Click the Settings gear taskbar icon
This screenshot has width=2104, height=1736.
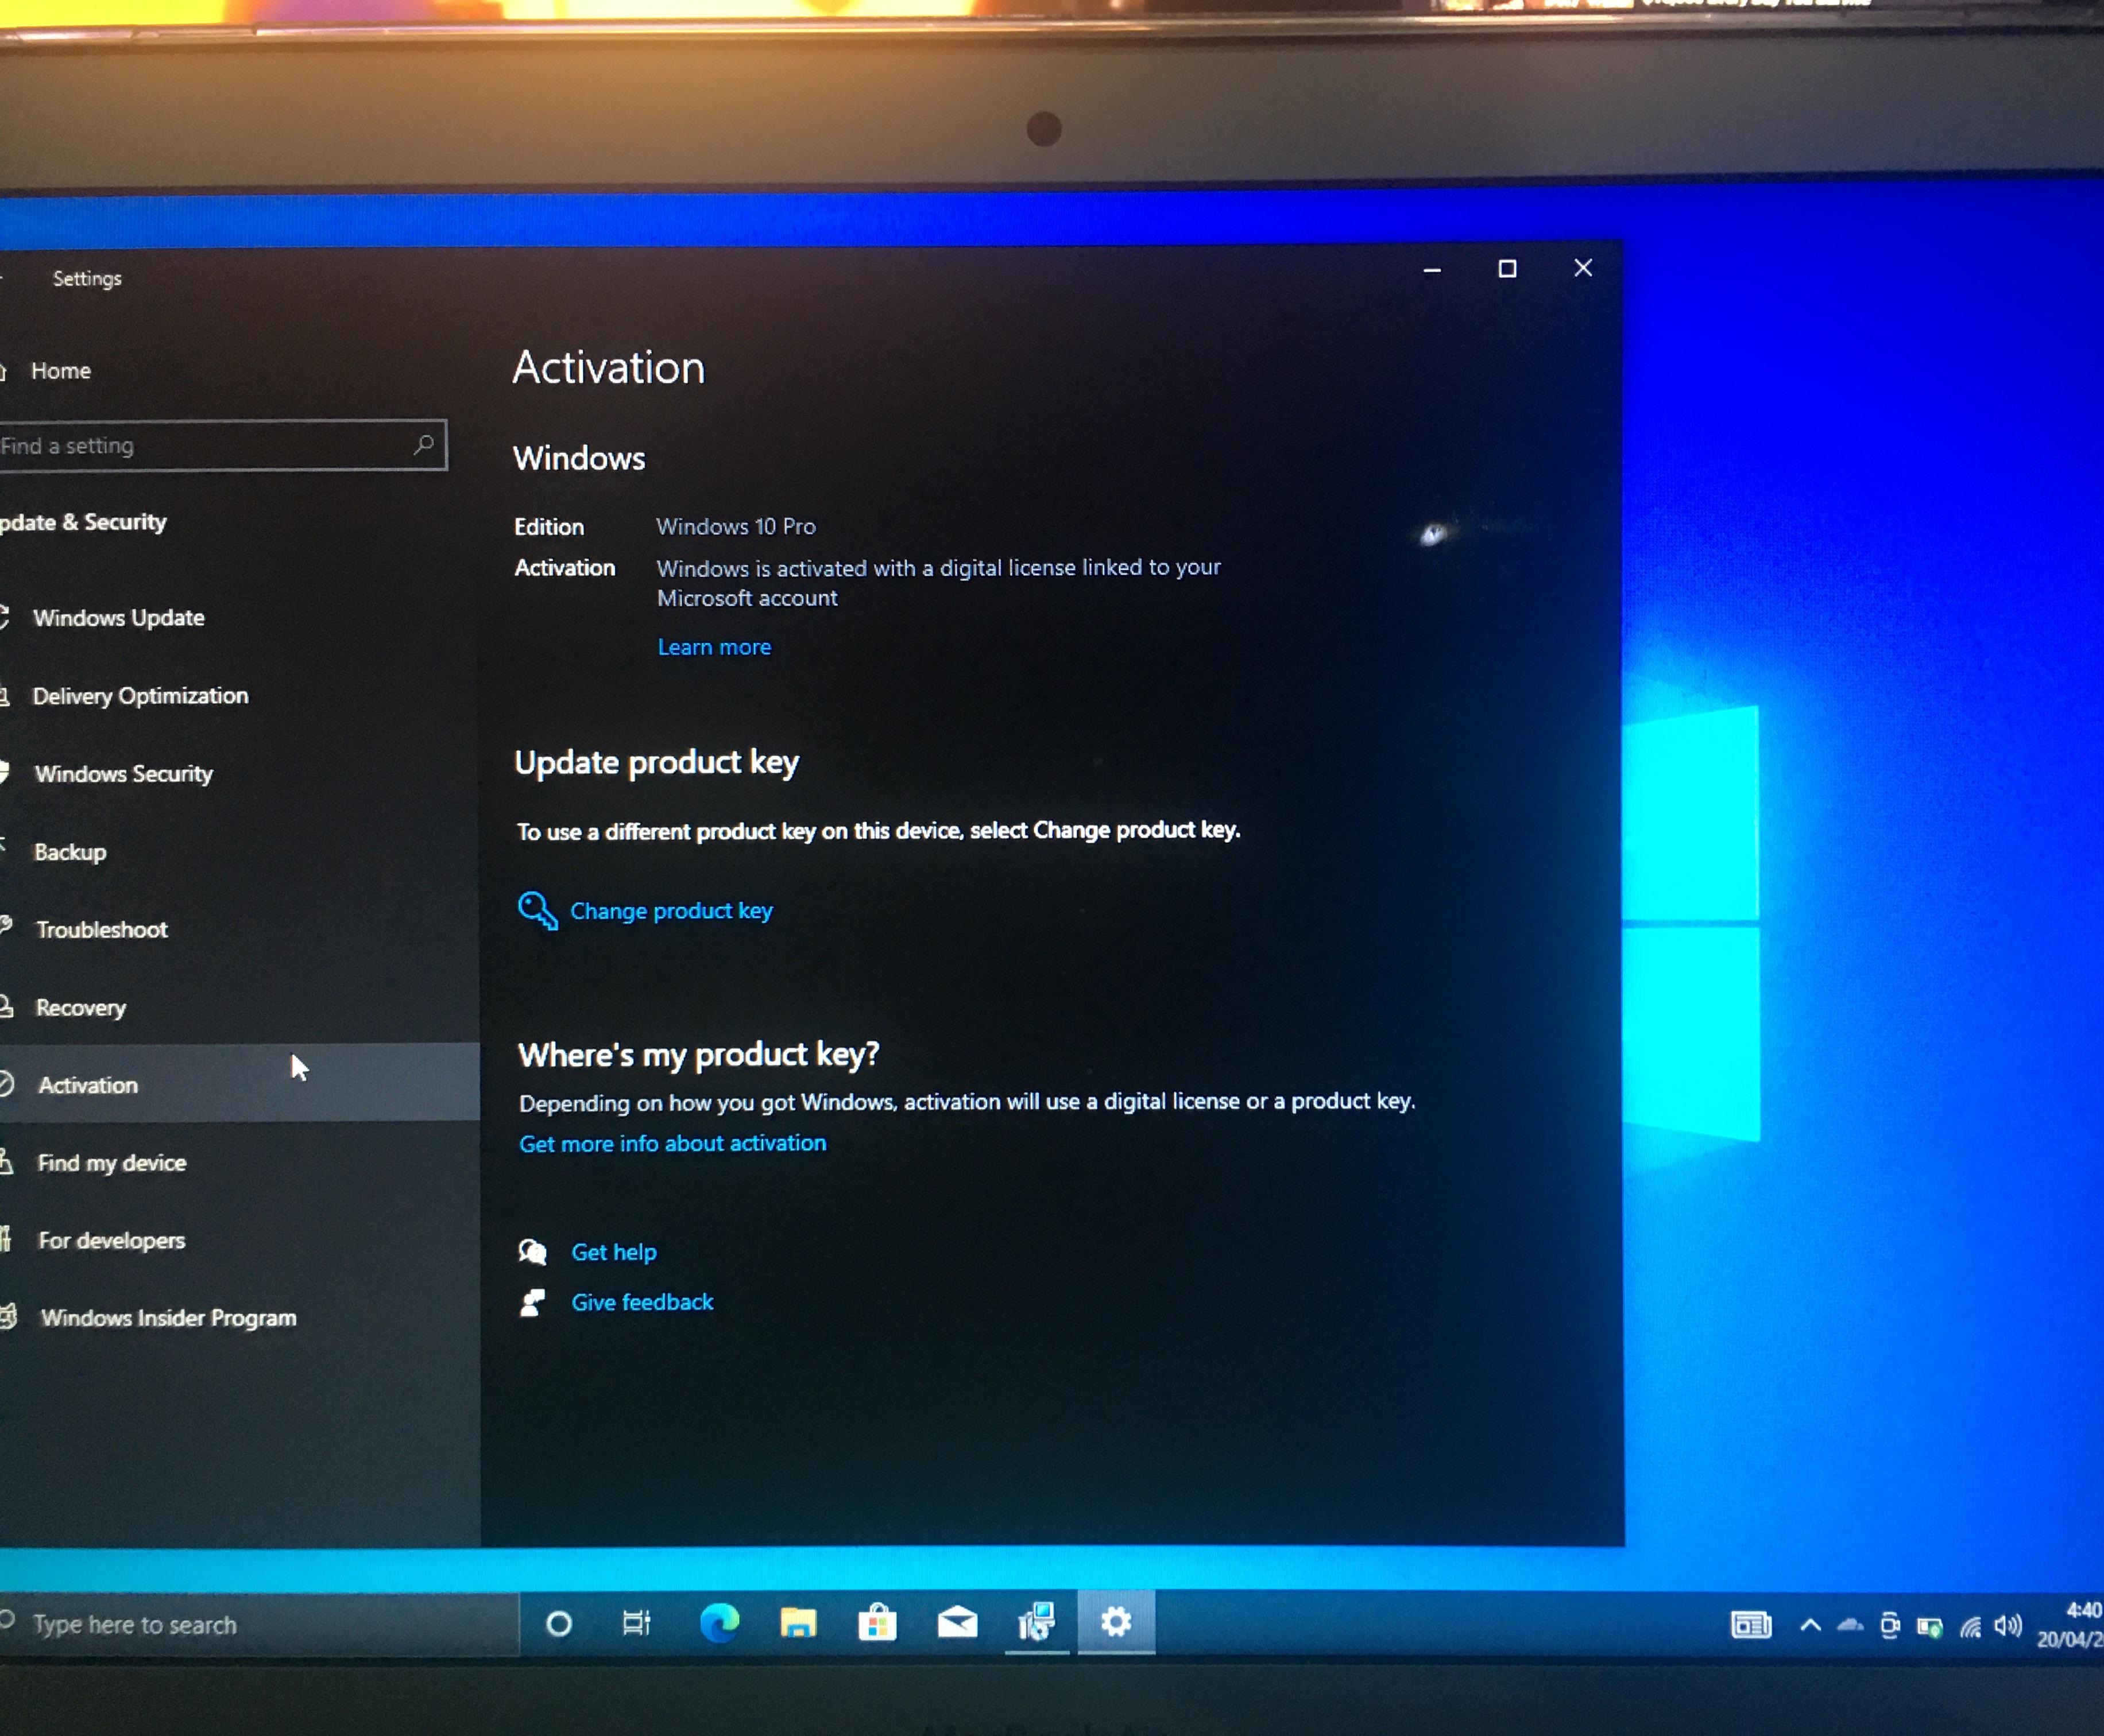pos(1116,1621)
